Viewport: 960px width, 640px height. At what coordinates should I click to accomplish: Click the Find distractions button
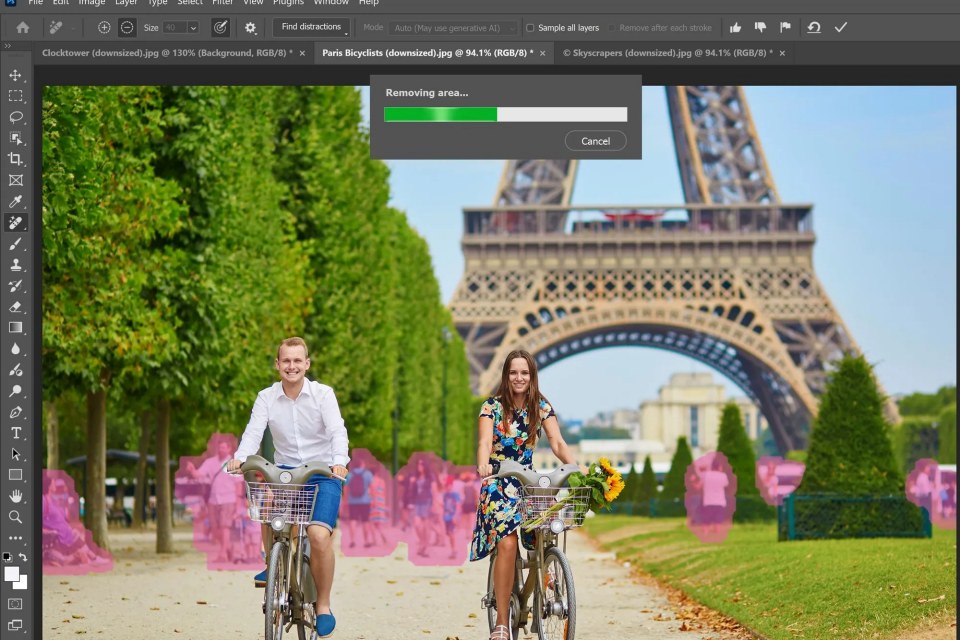(x=312, y=27)
